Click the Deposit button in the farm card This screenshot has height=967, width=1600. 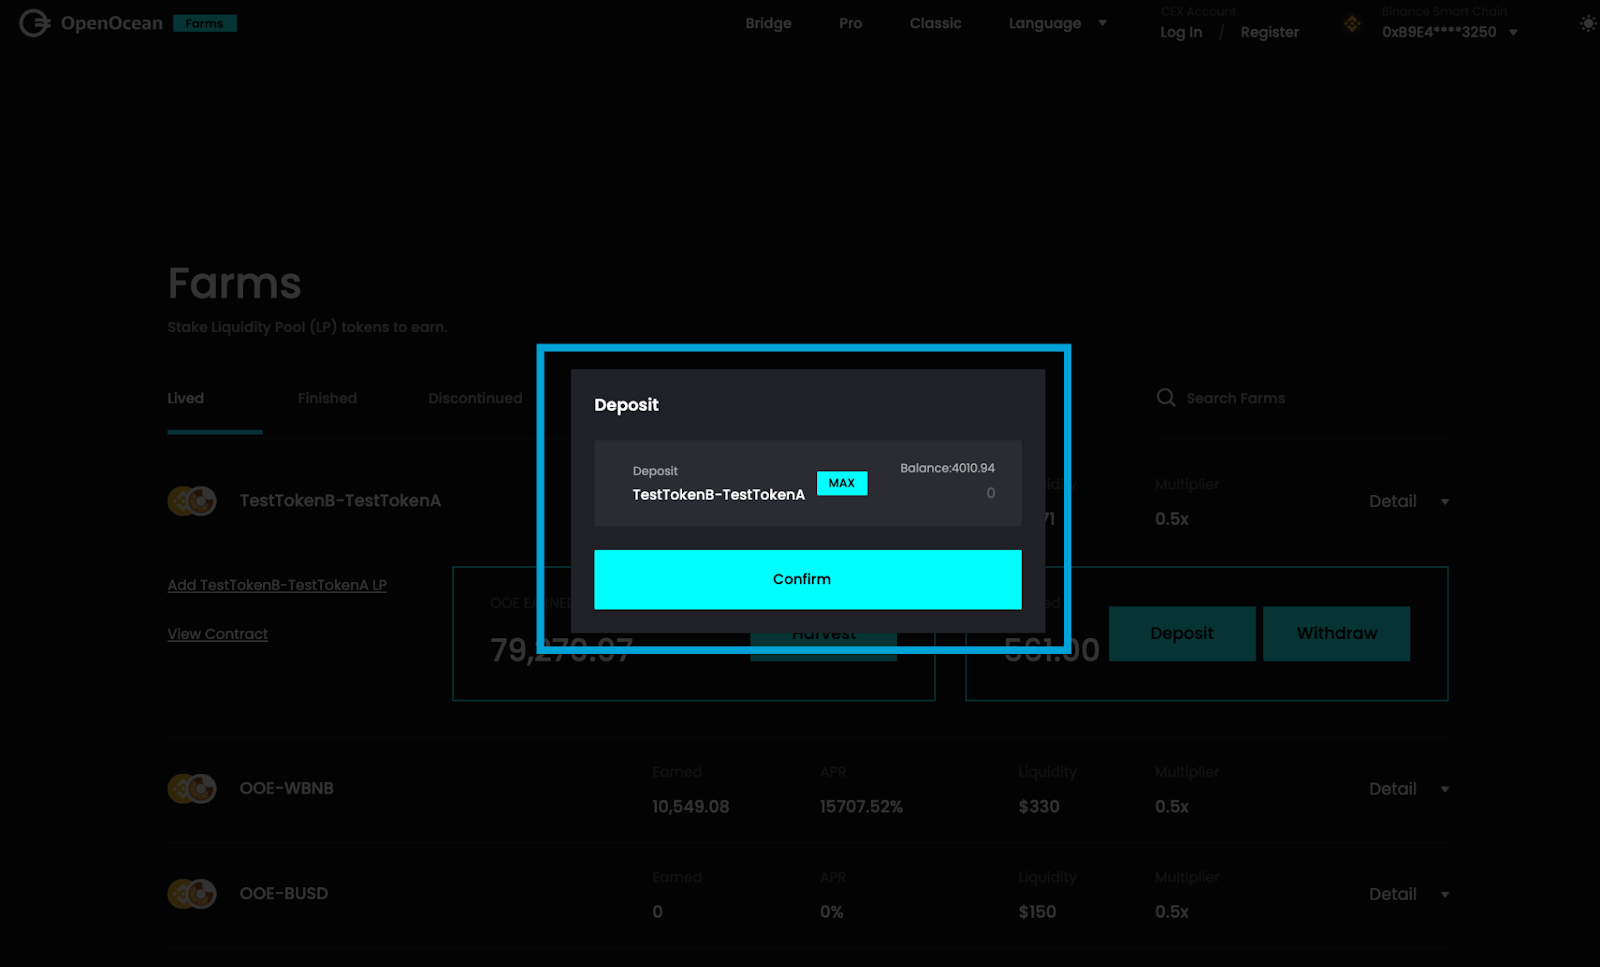[x=1182, y=633]
